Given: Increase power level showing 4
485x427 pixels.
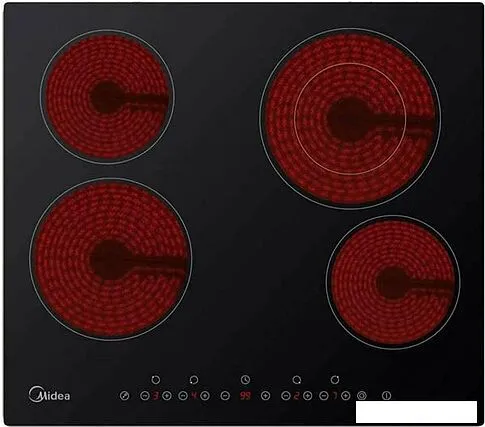Looking at the screenshot, I should 205,396.
